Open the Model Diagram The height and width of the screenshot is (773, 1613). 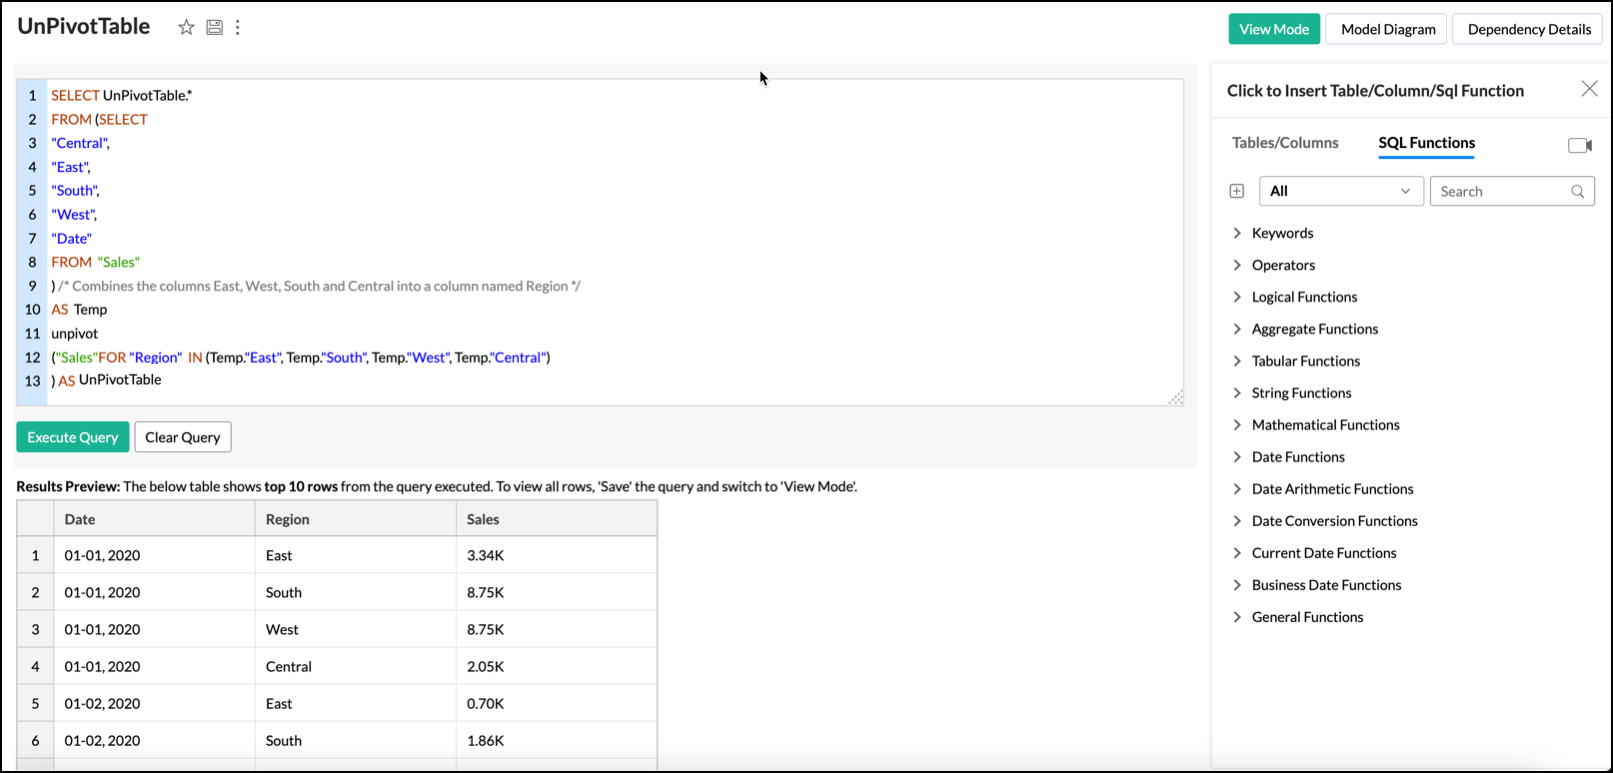[x=1388, y=29]
